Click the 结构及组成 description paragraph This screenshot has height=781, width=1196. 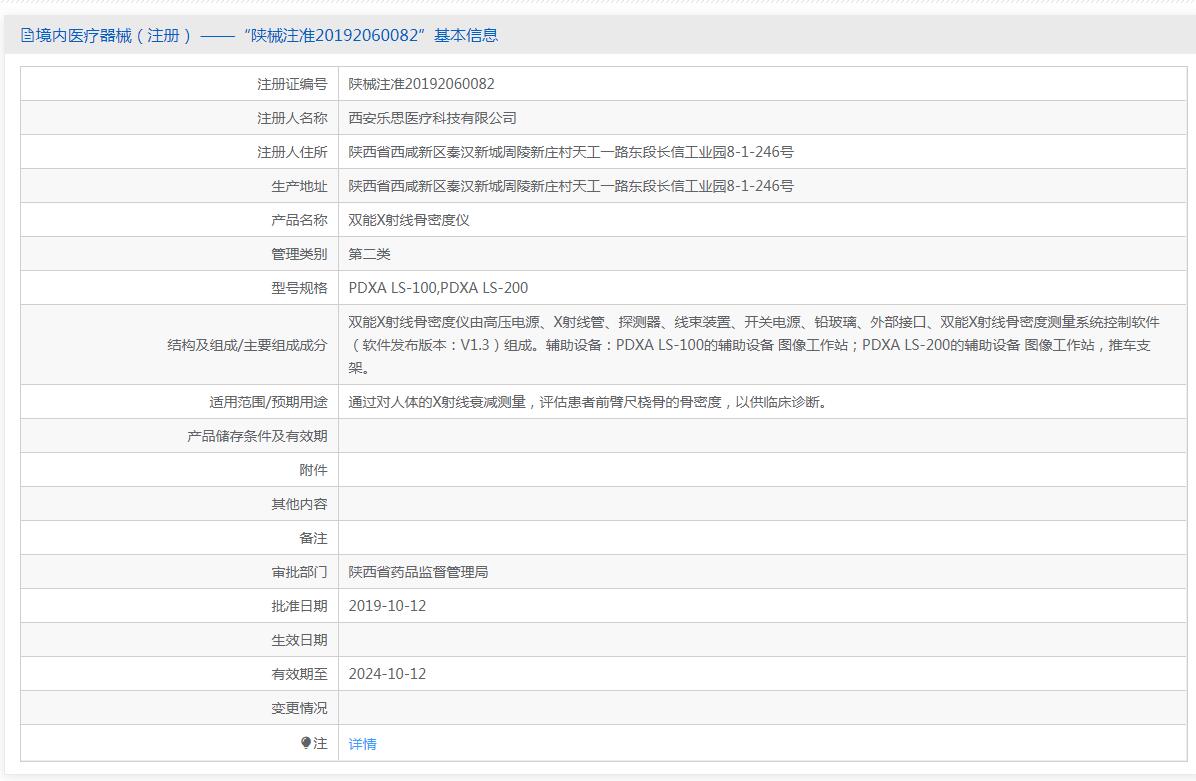tap(754, 345)
